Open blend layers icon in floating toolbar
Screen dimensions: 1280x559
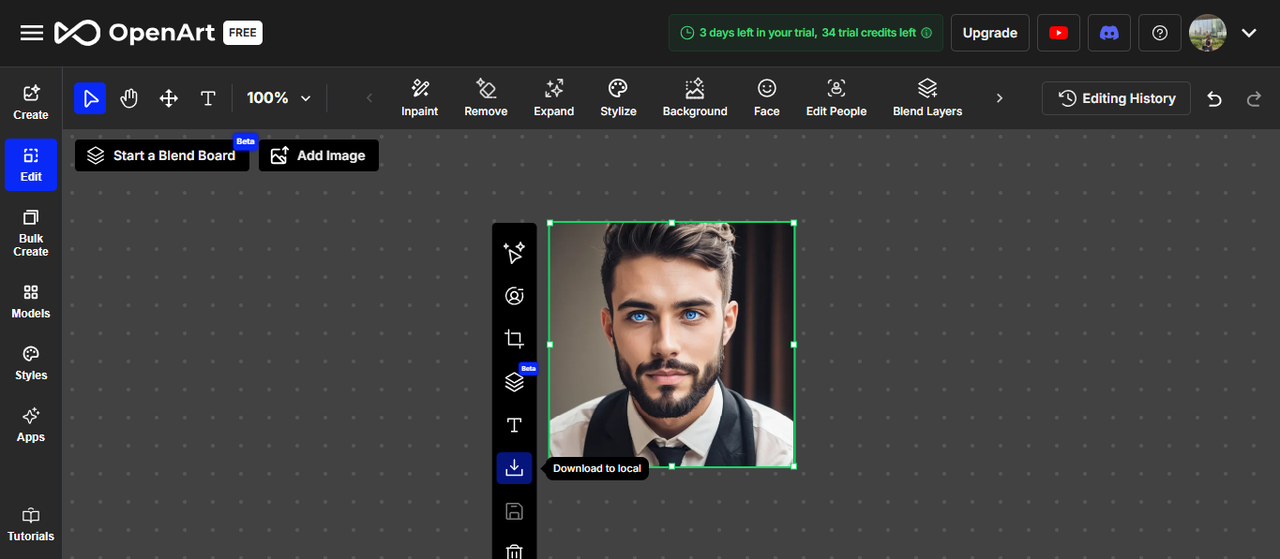(514, 382)
